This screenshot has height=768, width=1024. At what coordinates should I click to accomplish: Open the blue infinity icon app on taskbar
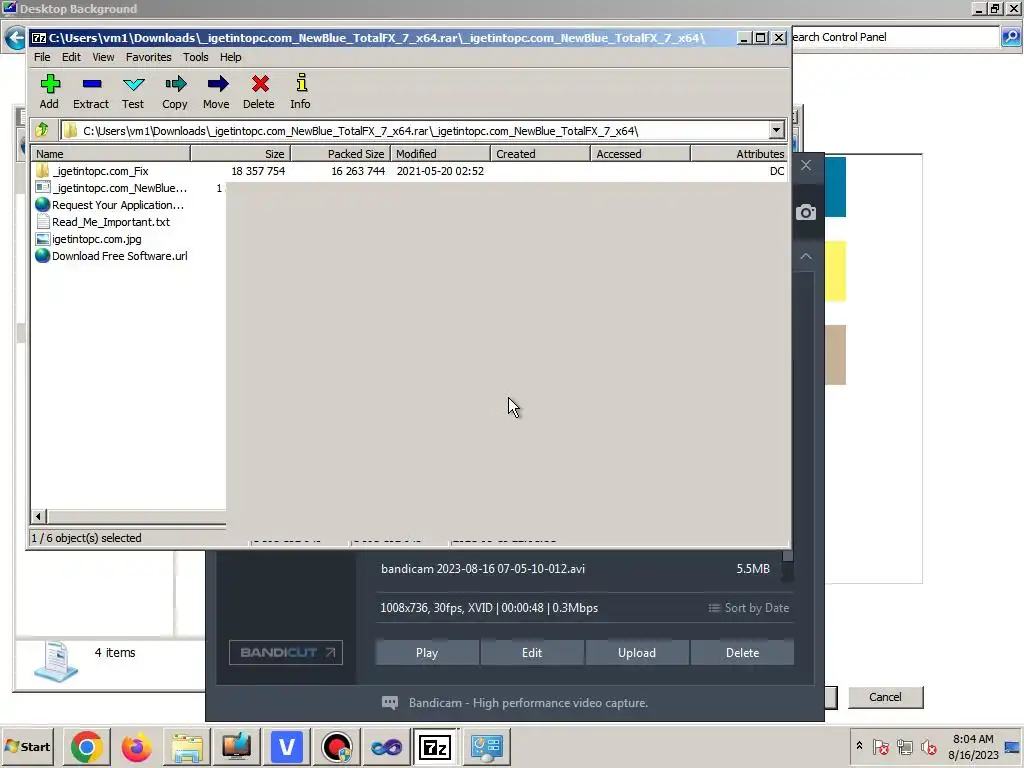387,747
